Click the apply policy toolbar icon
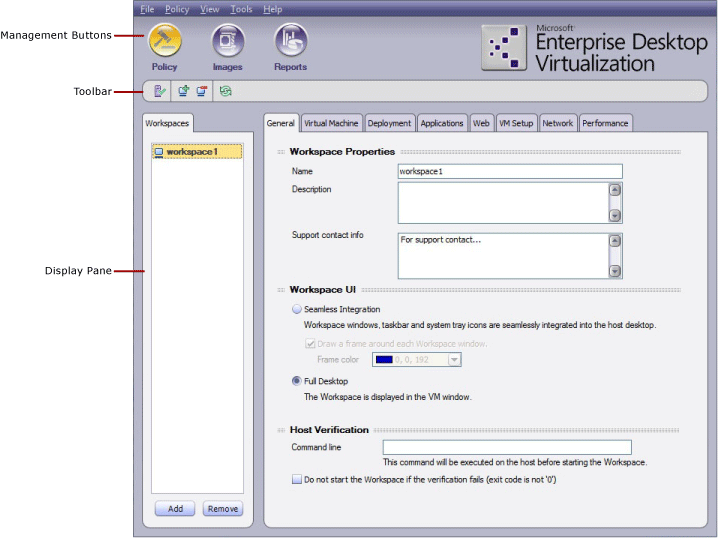Image resolution: width=718 pixels, height=538 pixels. click(160, 91)
